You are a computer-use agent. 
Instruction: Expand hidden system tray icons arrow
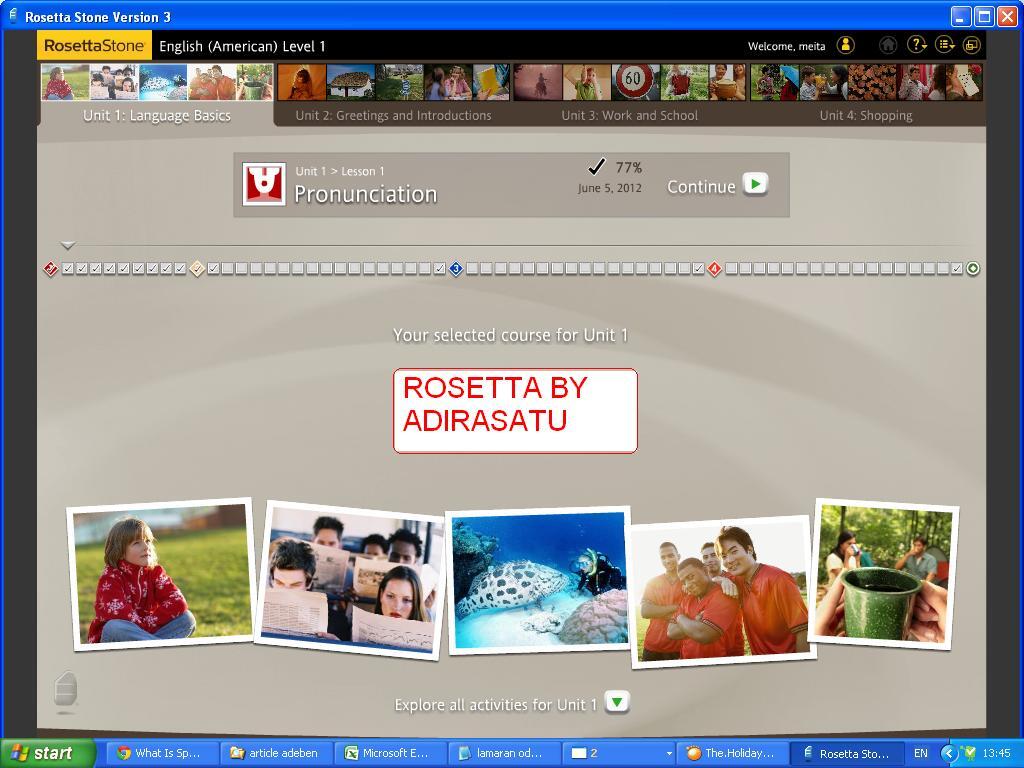(x=949, y=754)
